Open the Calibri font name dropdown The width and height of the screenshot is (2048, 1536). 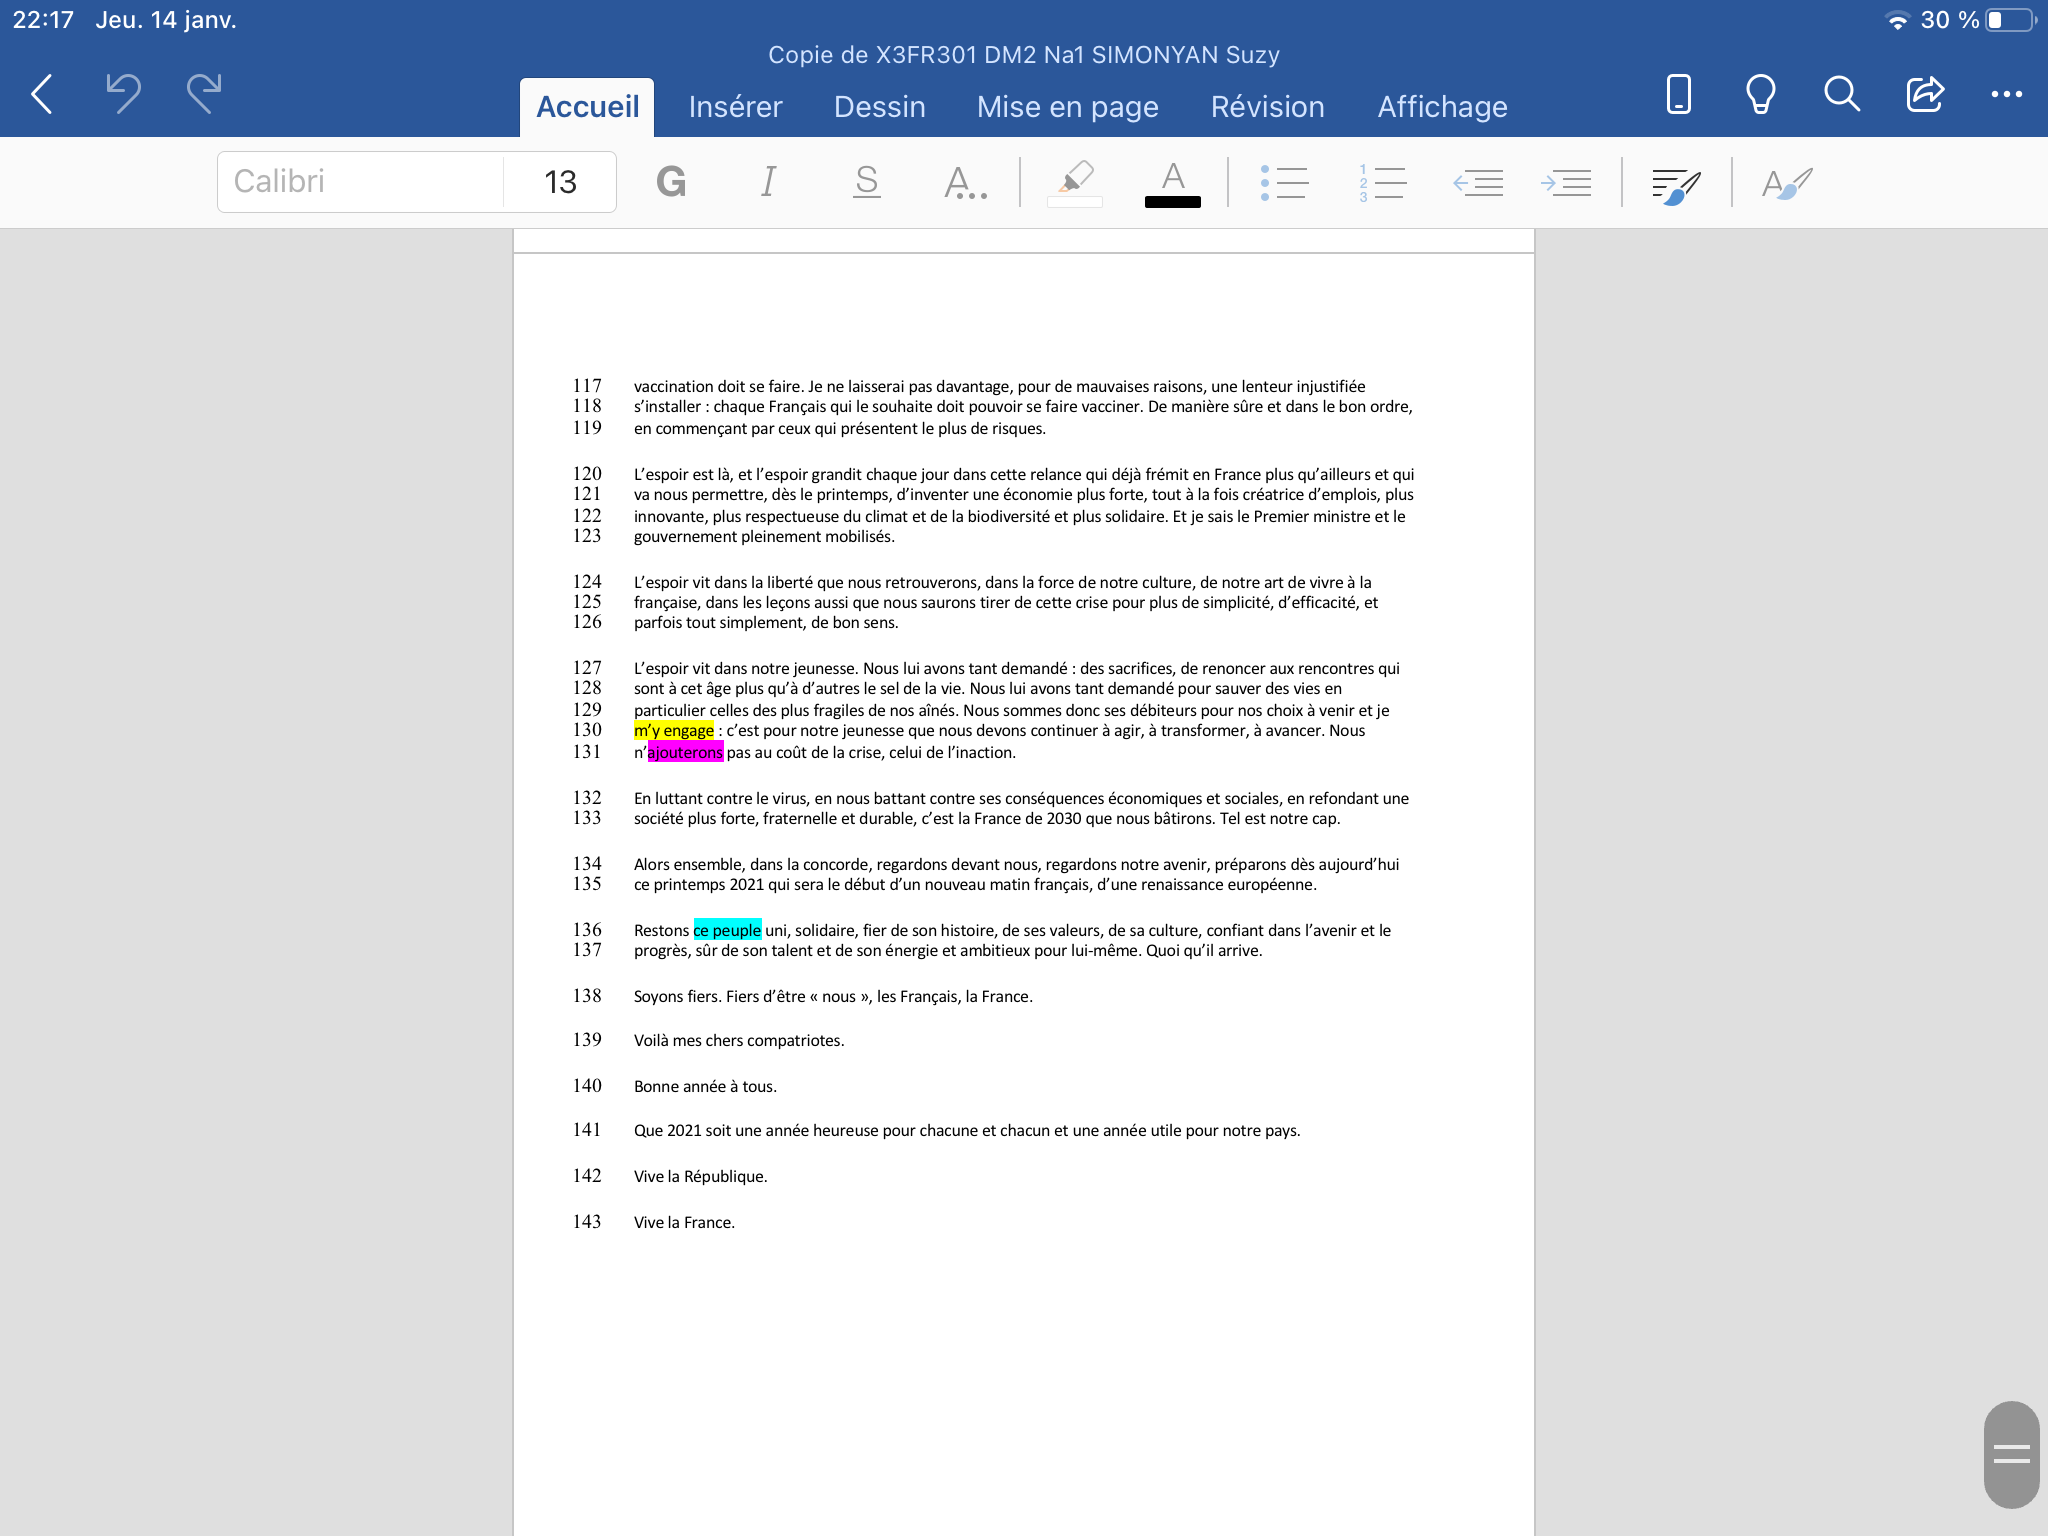point(360,182)
